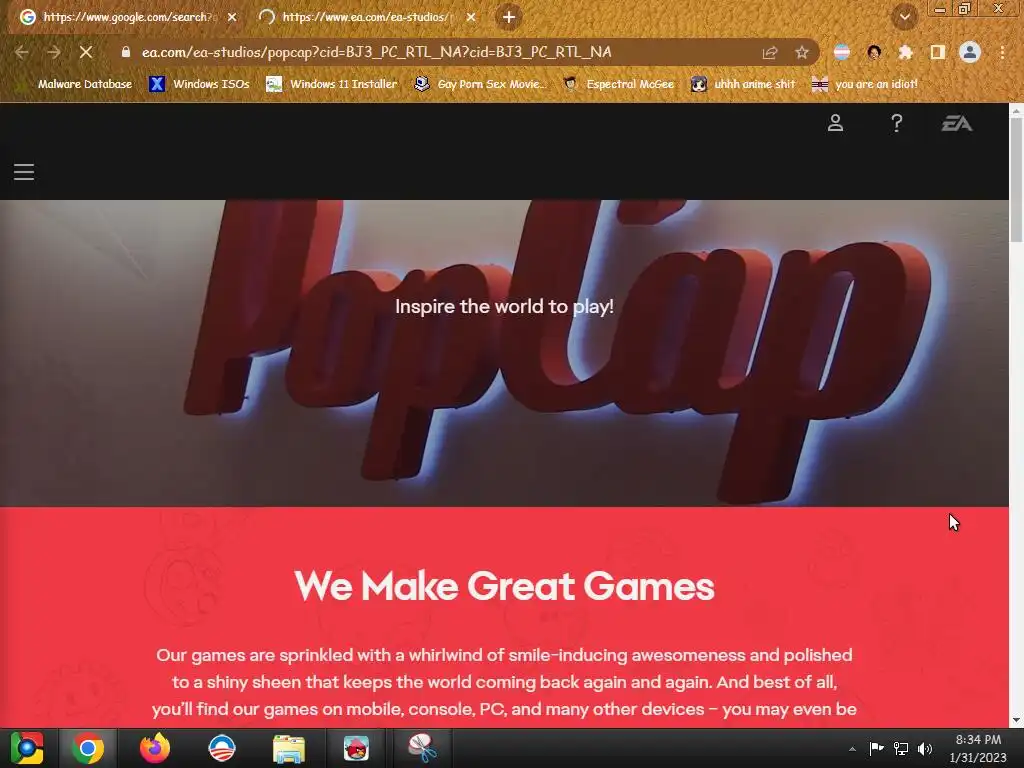Click the page vertical scrollbar thumb

[x=1016, y=182]
